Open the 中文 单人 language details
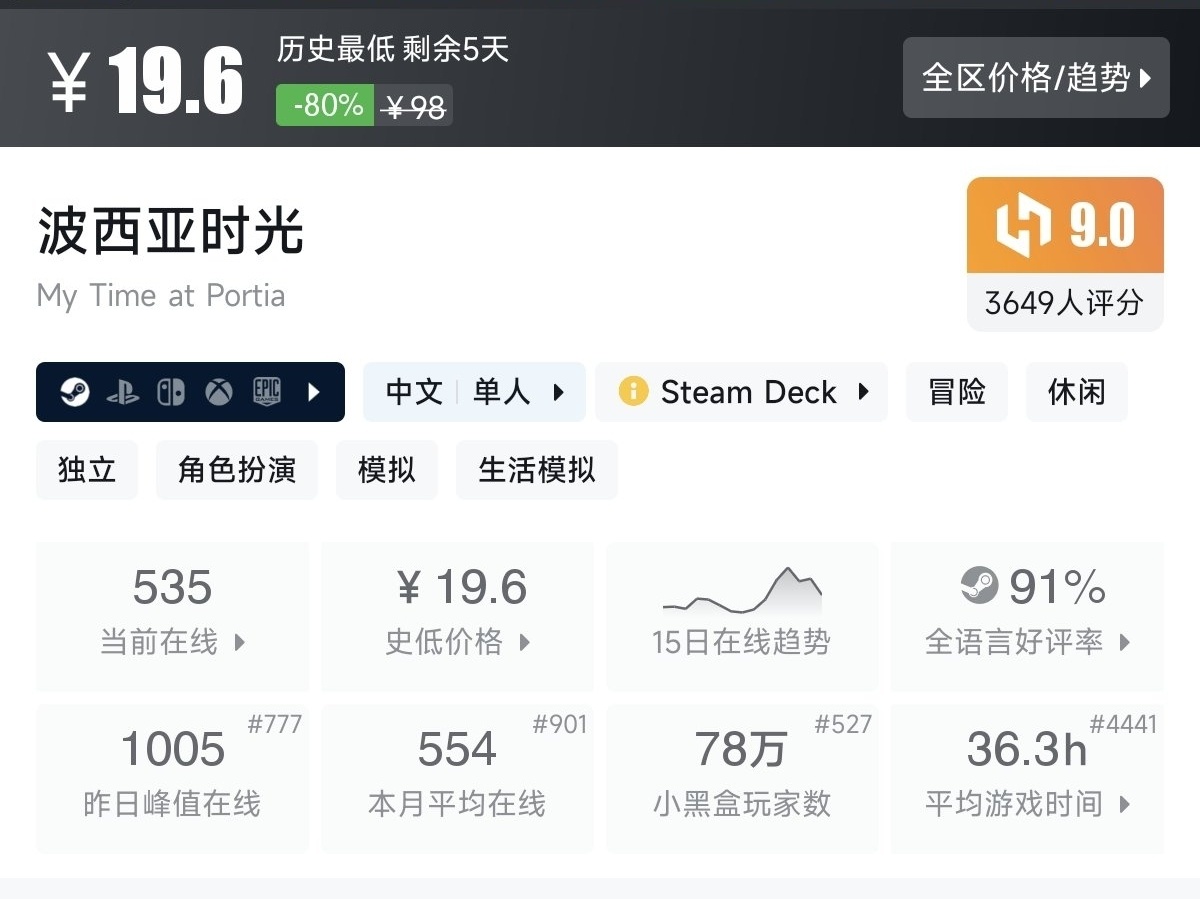The height and width of the screenshot is (899, 1200). click(474, 392)
